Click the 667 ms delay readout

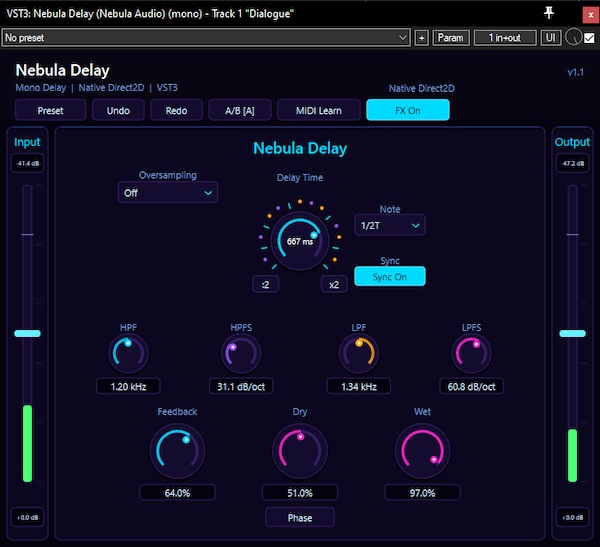tap(300, 242)
